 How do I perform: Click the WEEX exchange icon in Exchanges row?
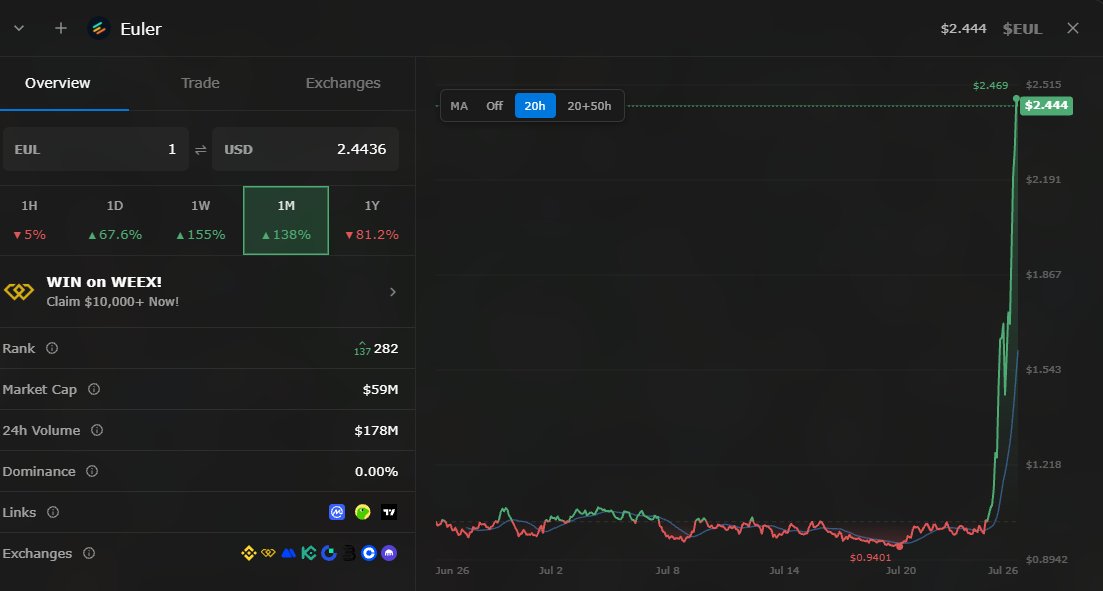coord(268,553)
